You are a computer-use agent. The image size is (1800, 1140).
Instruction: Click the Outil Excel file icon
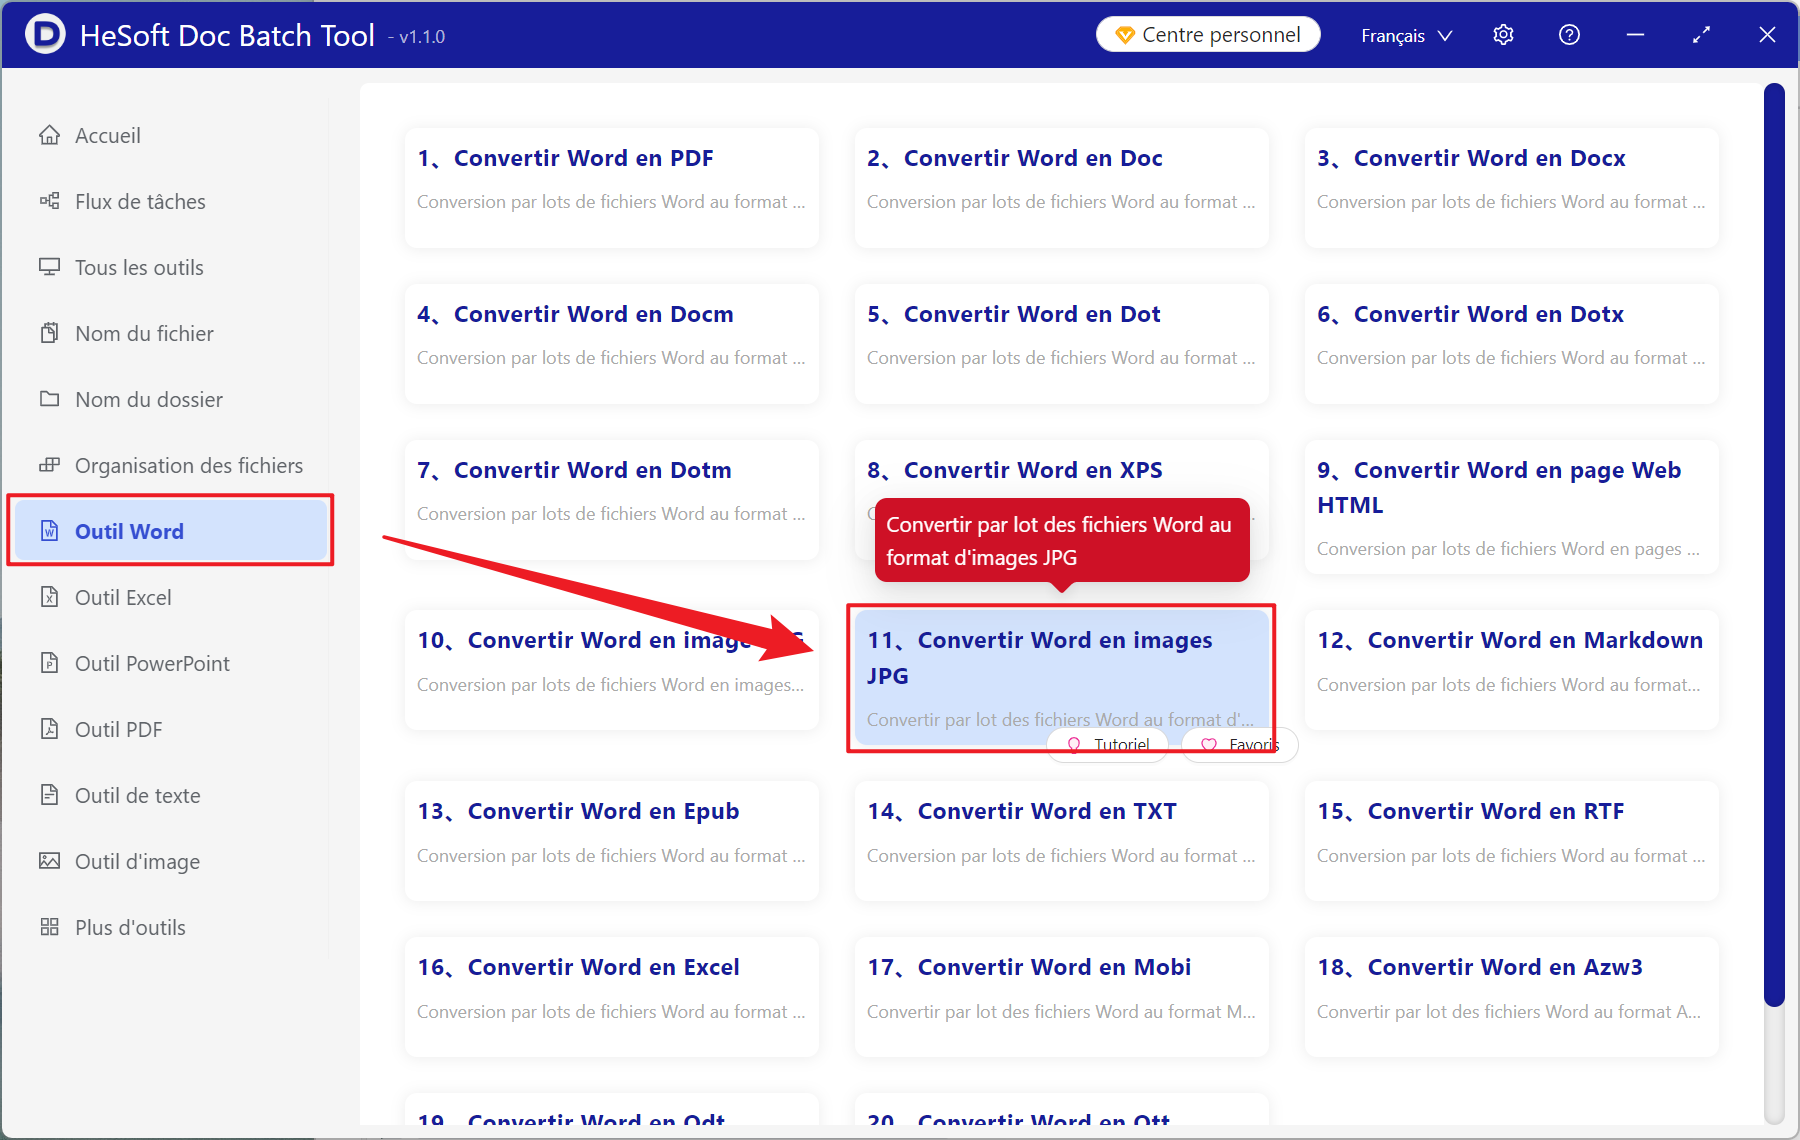pyautogui.click(x=49, y=597)
